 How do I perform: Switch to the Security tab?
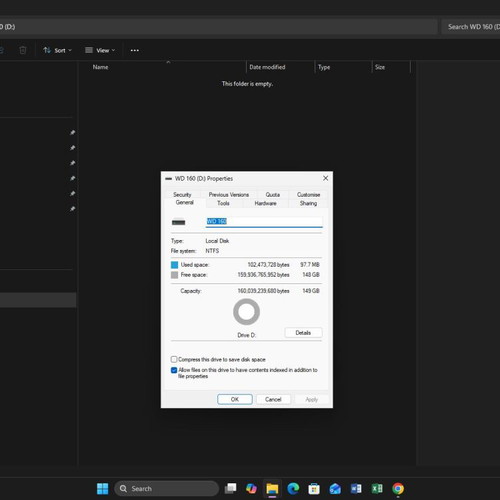tap(182, 194)
